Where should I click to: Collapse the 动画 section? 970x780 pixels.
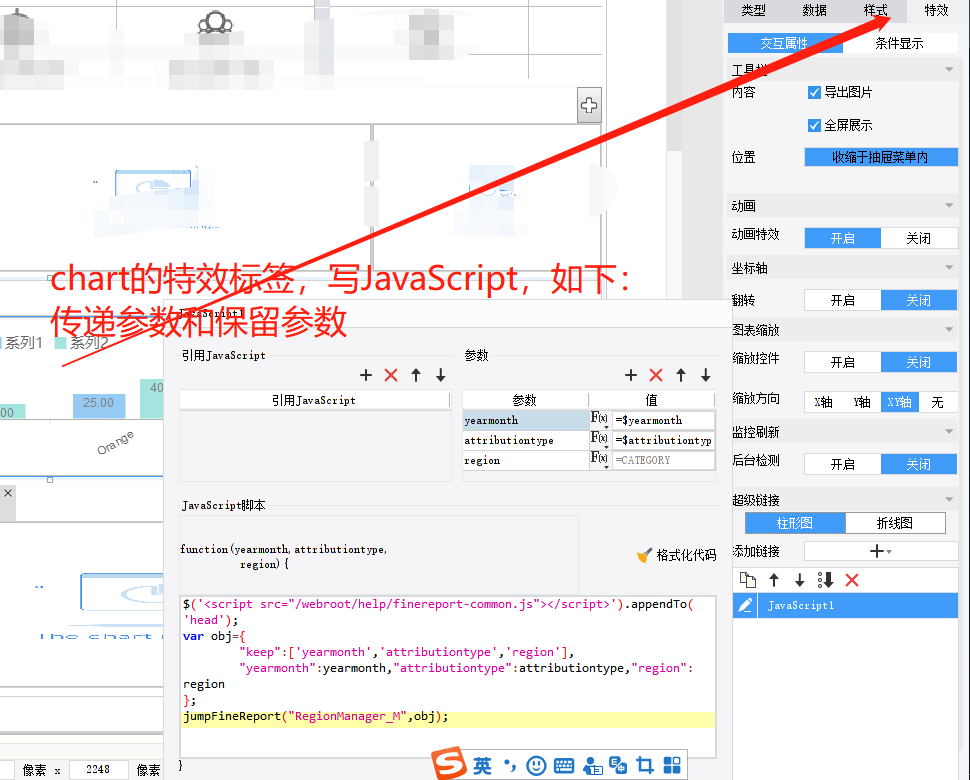pyautogui.click(x=949, y=205)
